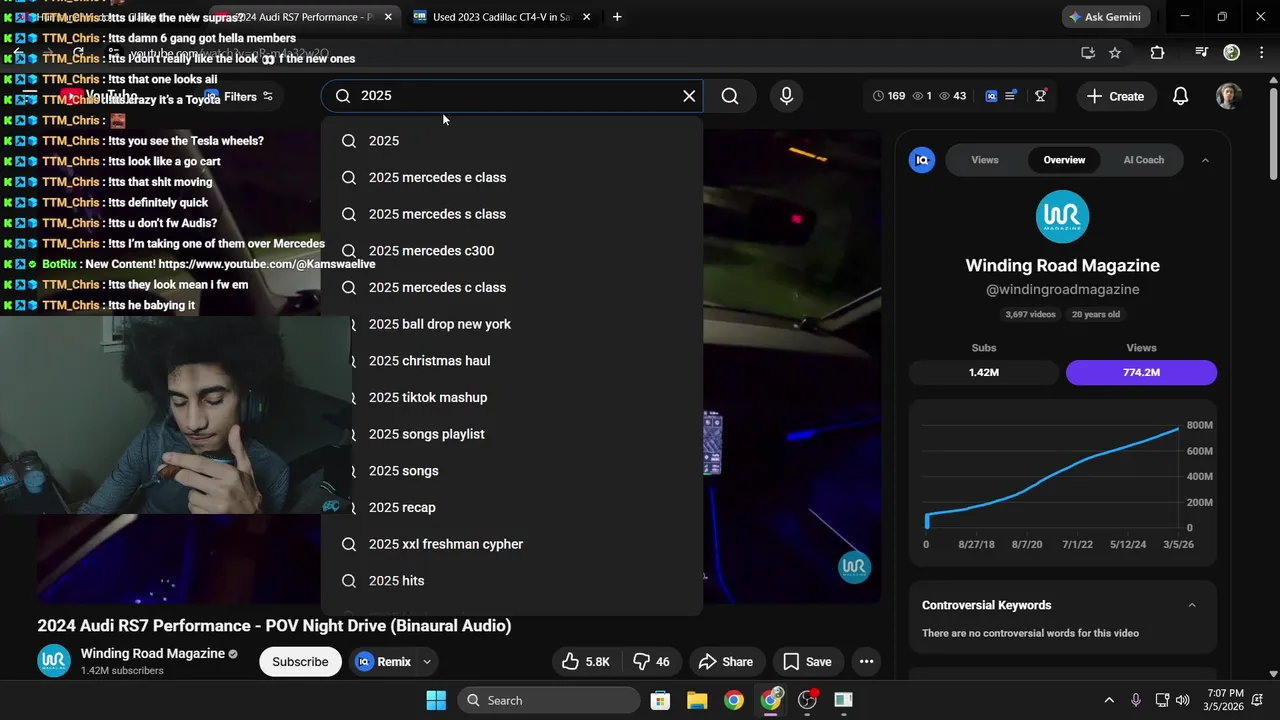
Task: Save the video to a playlist
Action: (x=807, y=662)
